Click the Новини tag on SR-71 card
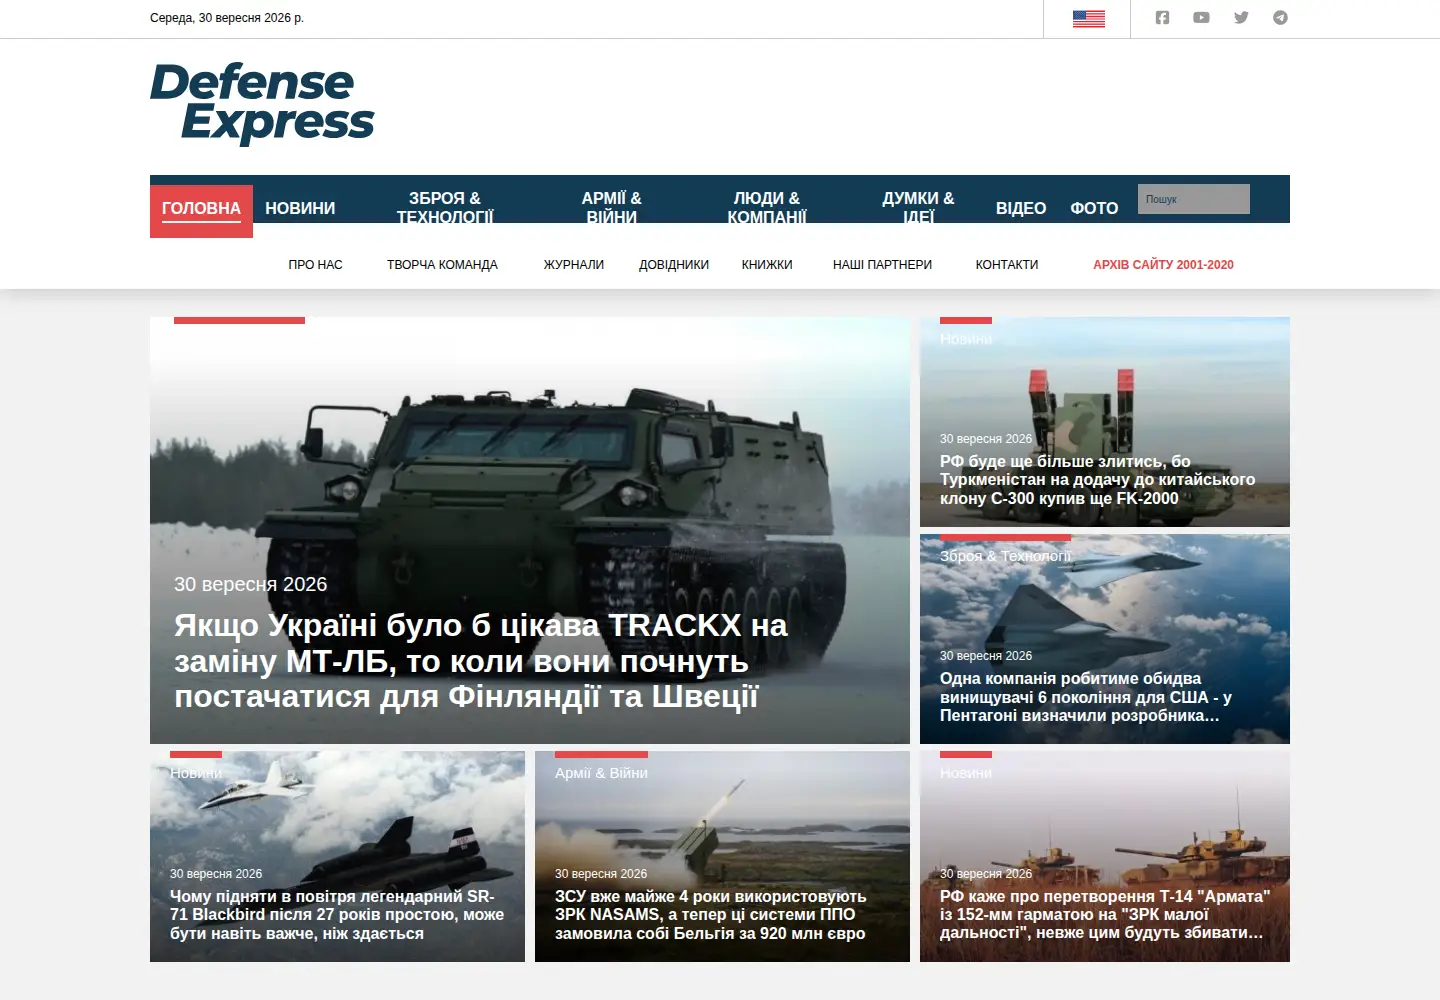This screenshot has width=1440, height=1000. click(196, 773)
